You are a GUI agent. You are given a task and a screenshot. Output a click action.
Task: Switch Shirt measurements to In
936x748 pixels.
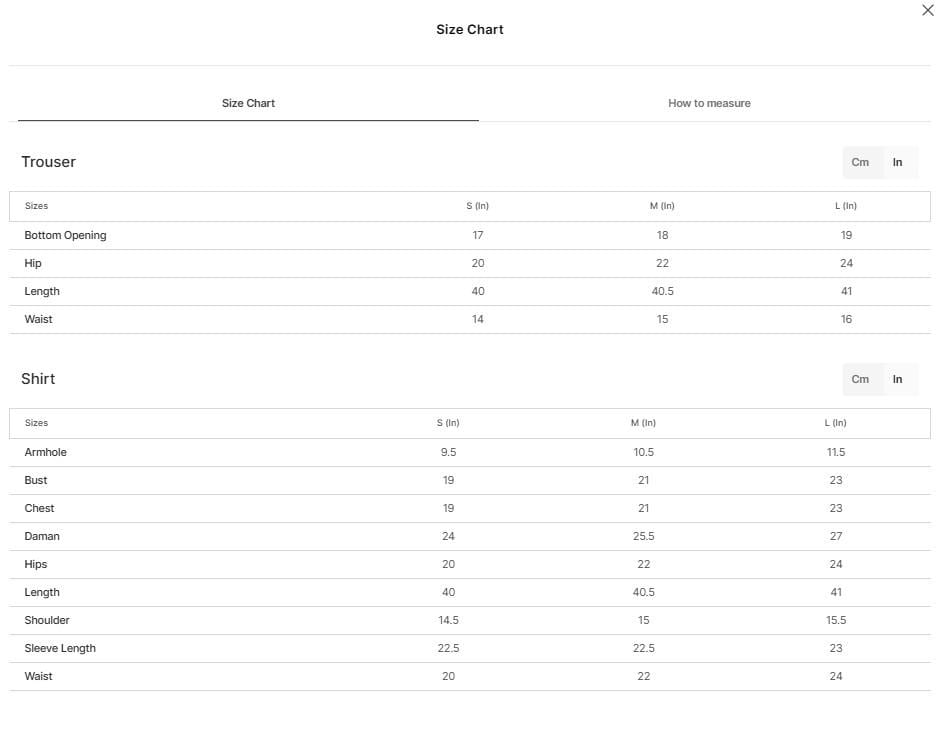tap(897, 379)
